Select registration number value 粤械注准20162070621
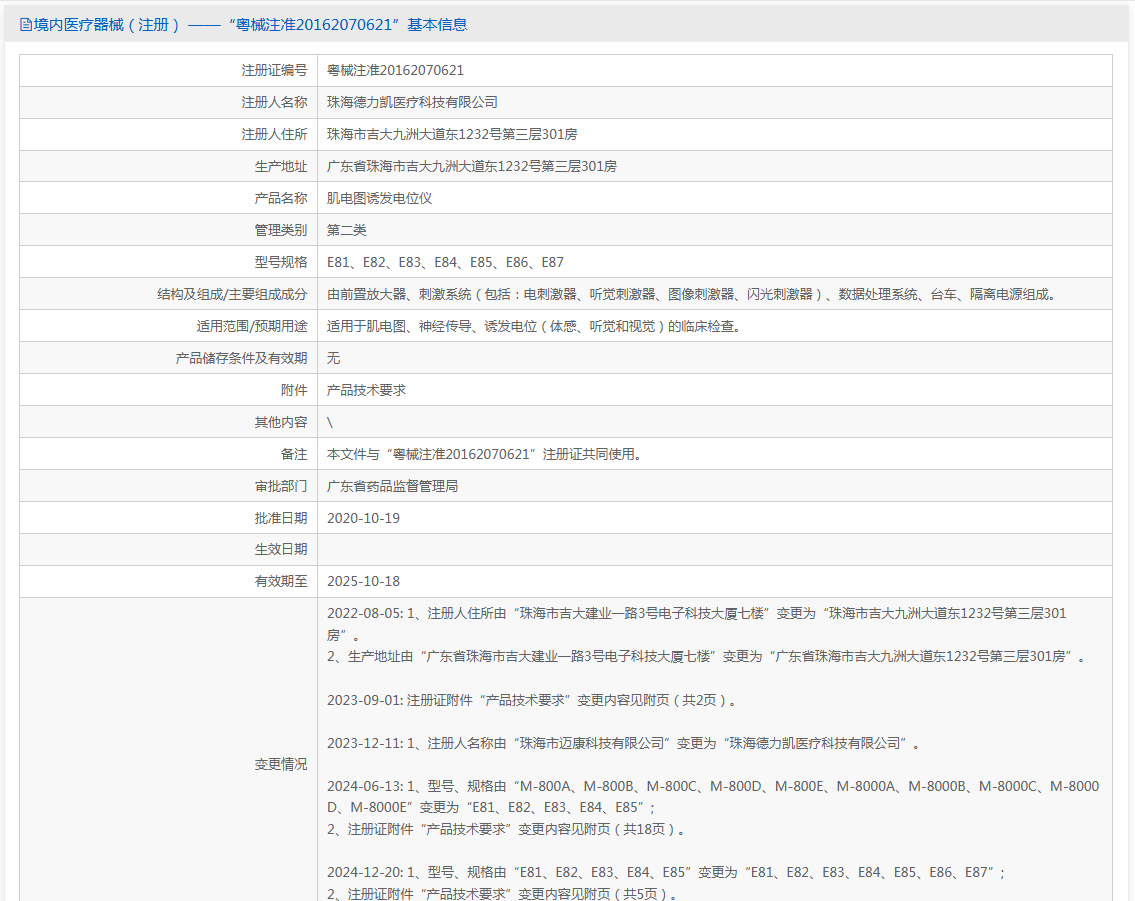 click(395, 71)
